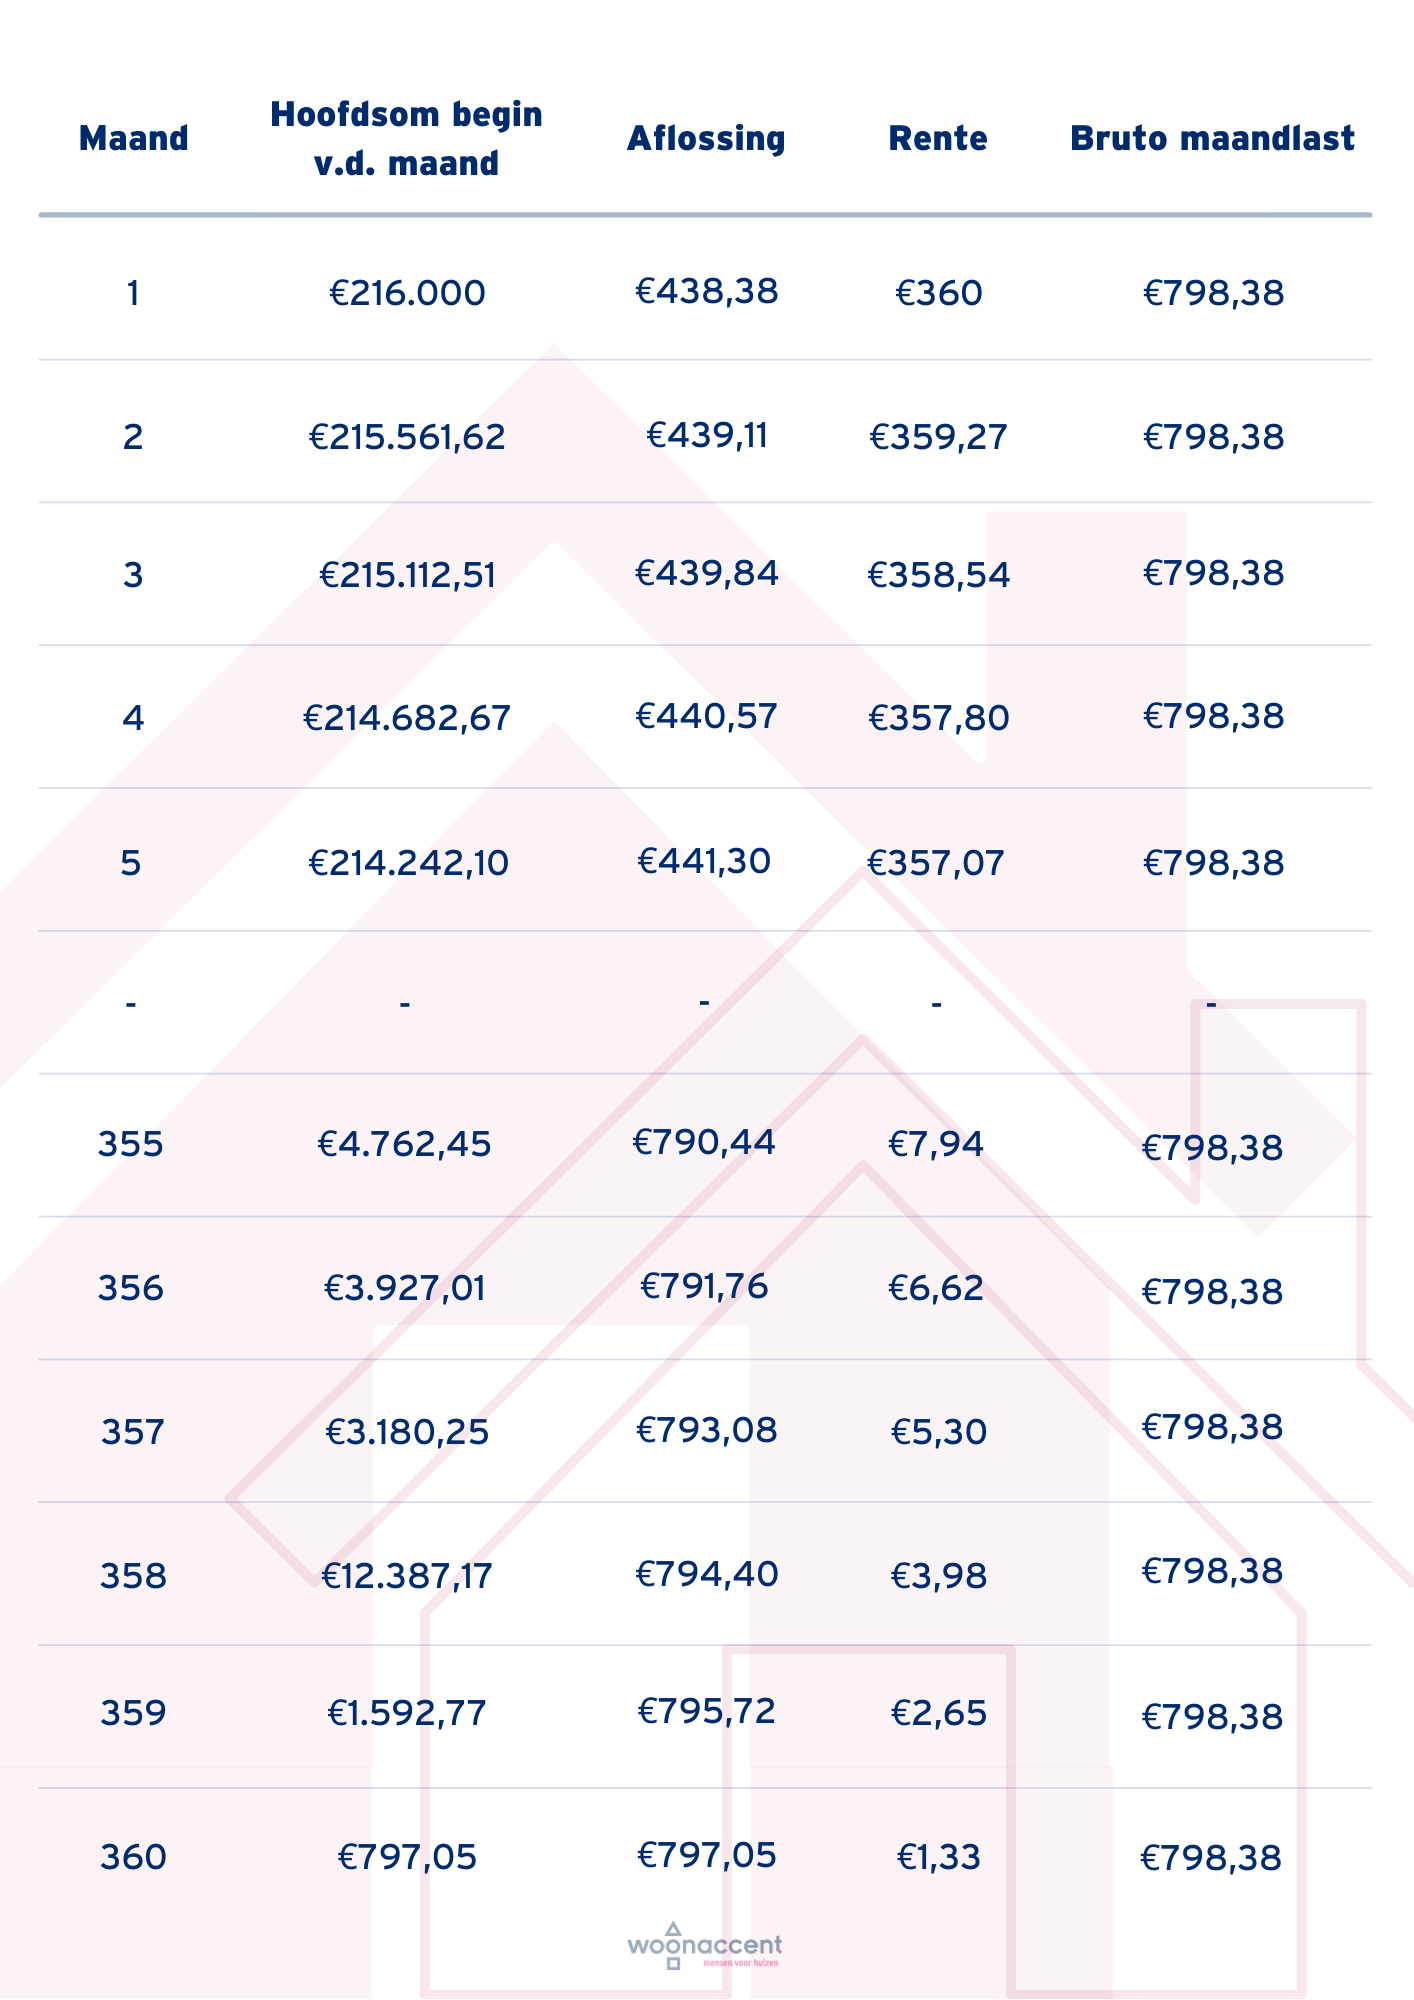The width and height of the screenshot is (1414, 2000).
Task: Click the Hoofdsom begin v.d. maand header
Action: (x=407, y=138)
